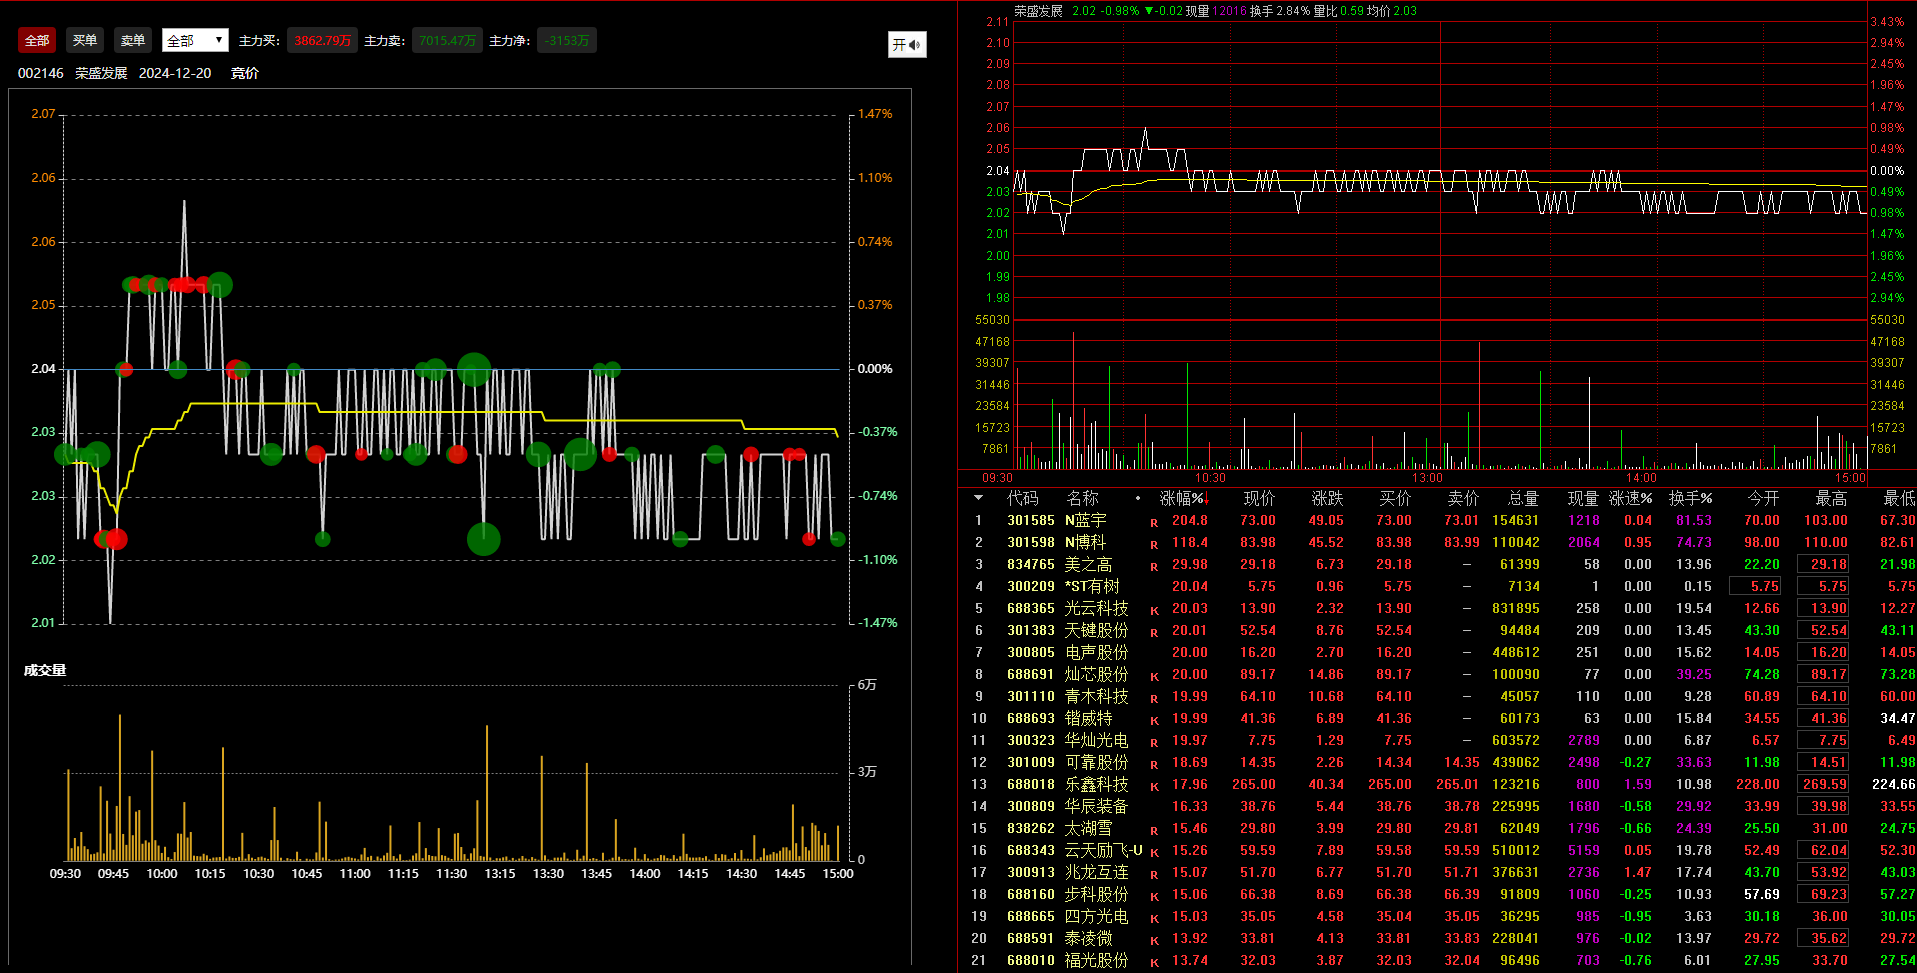This screenshot has height=973, width=1917.
Task: Click the 主力买 value 3862.79万
Action: [322, 41]
